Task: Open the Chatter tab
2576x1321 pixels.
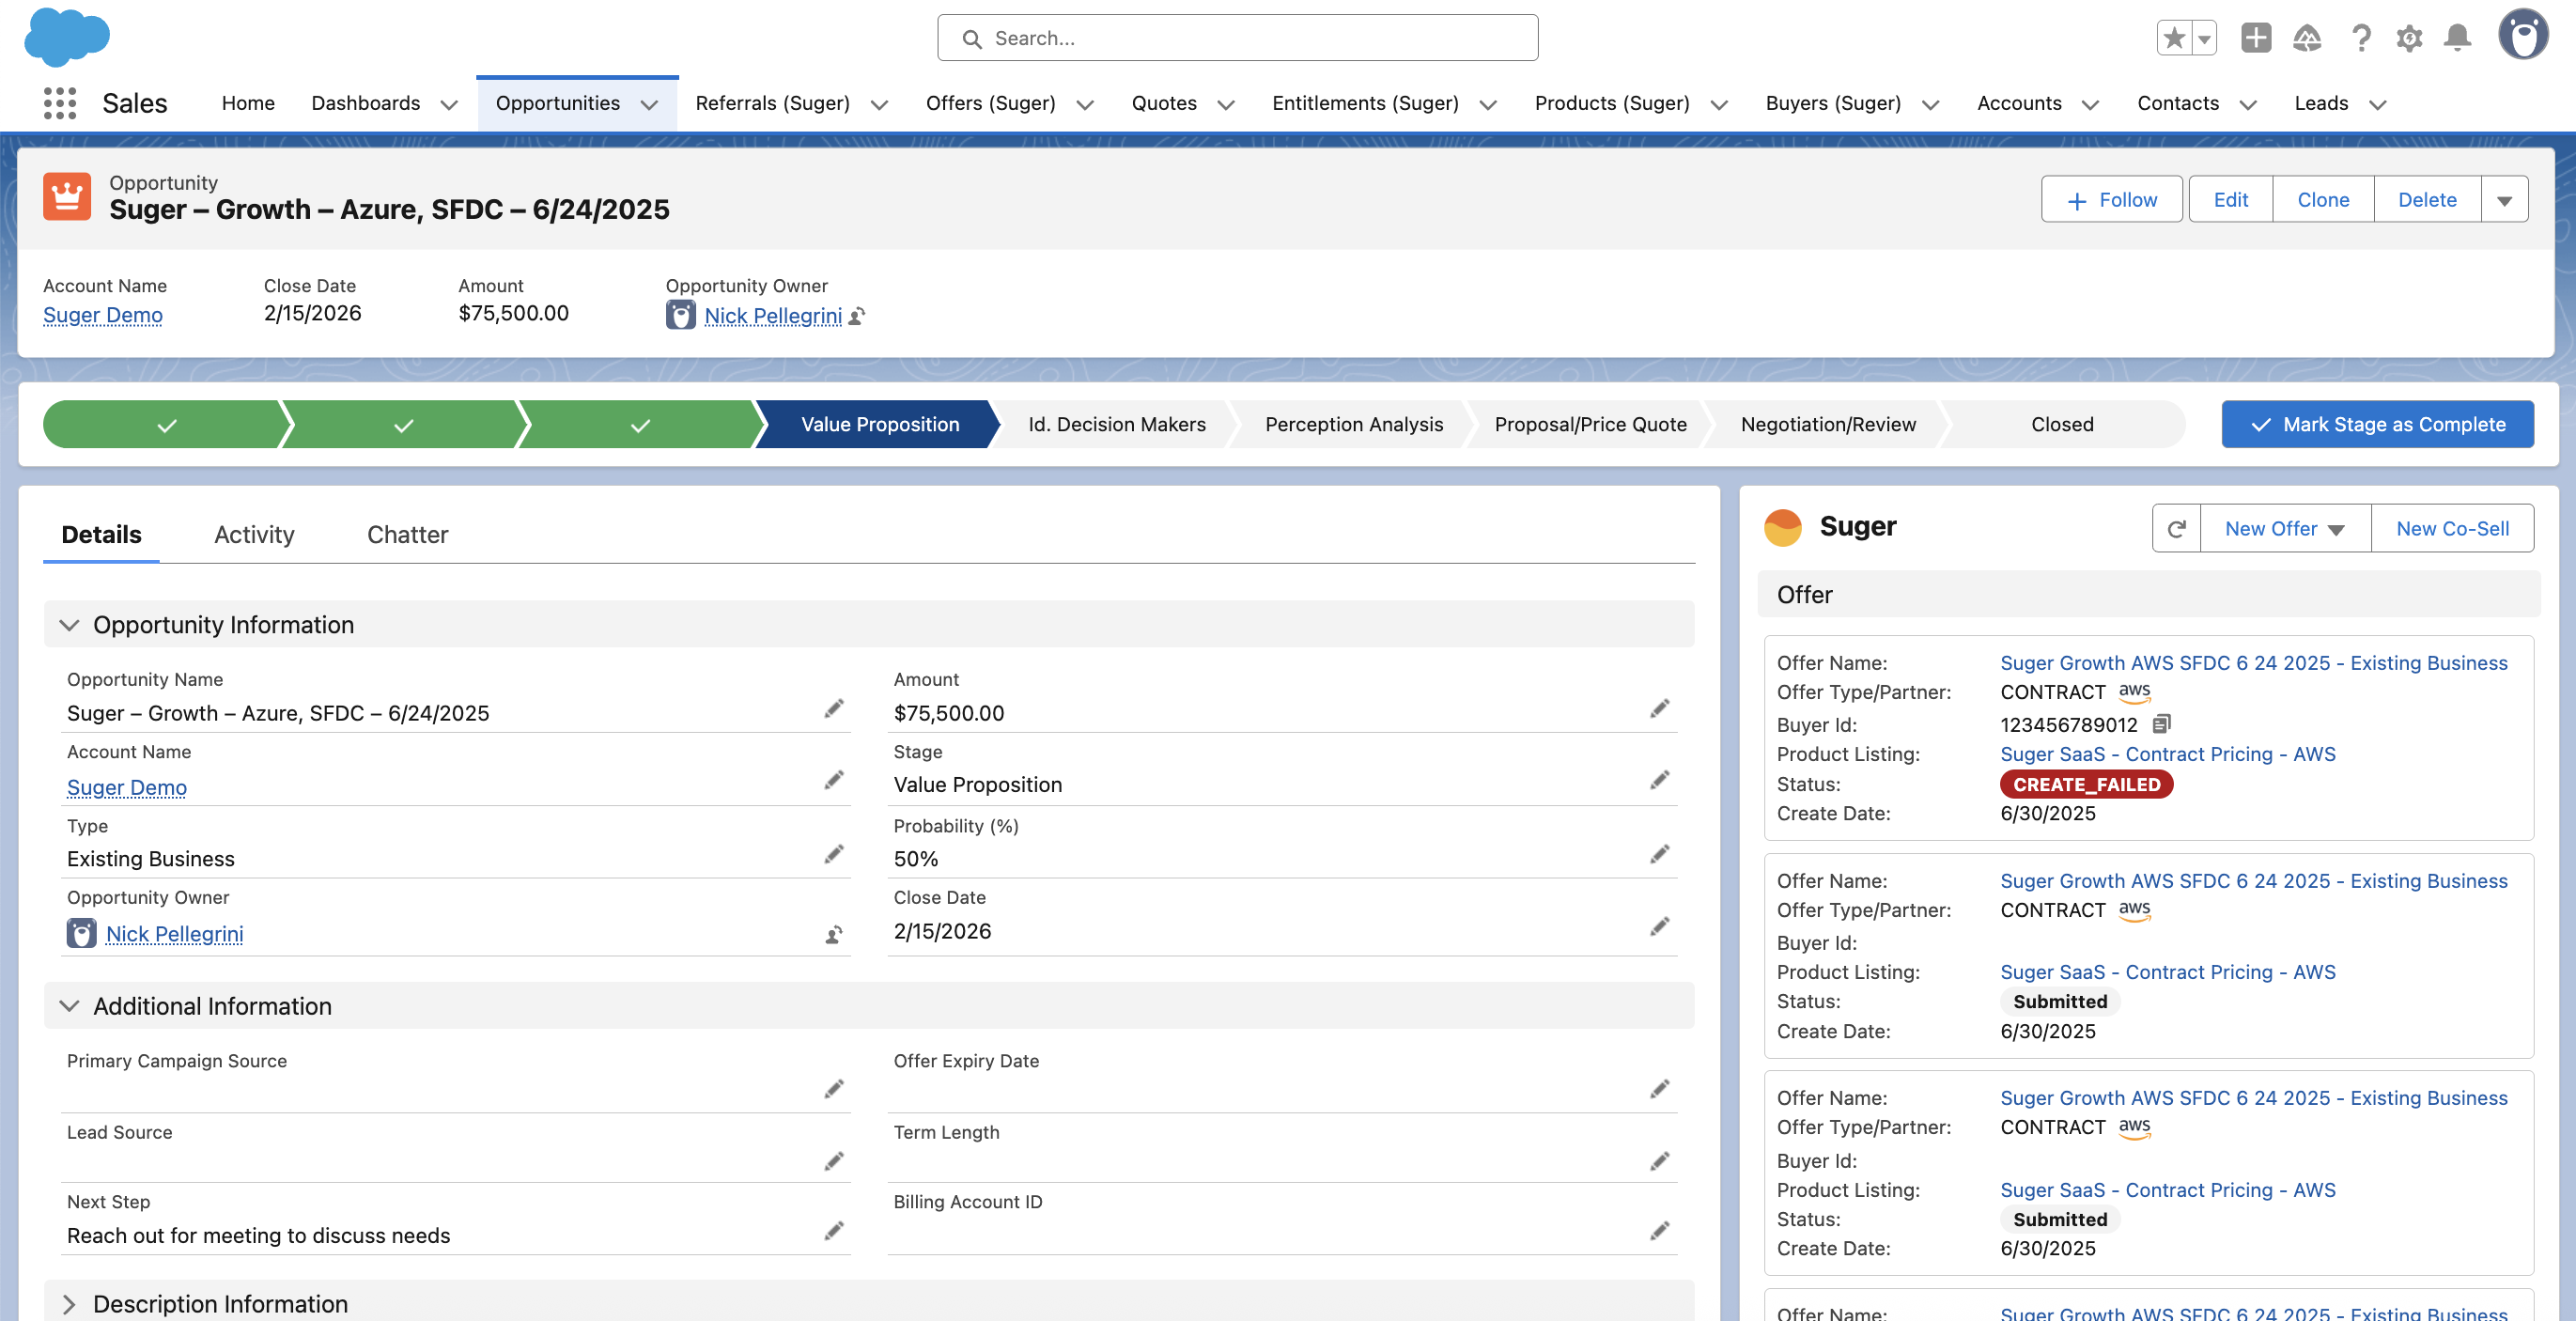Action: (x=407, y=534)
